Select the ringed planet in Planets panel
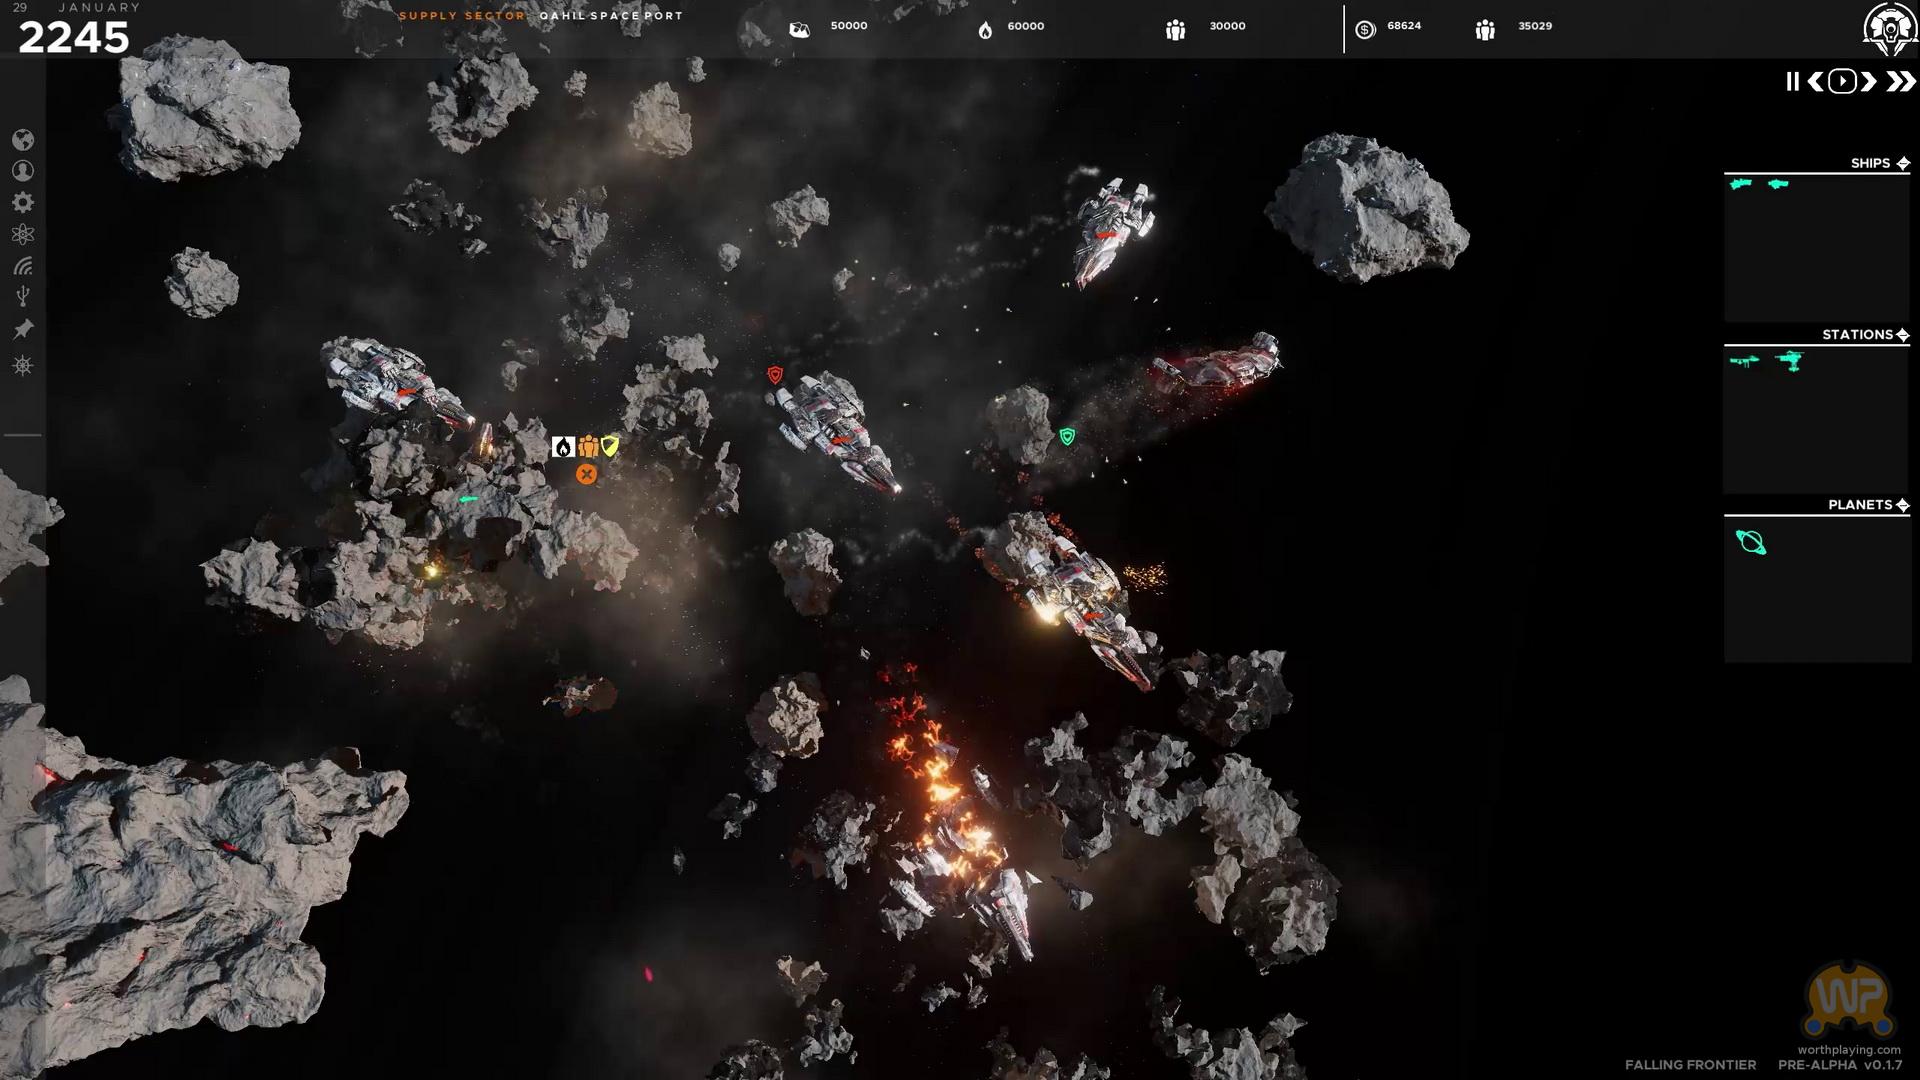The image size is (1920, 1080). (1751, 542)
